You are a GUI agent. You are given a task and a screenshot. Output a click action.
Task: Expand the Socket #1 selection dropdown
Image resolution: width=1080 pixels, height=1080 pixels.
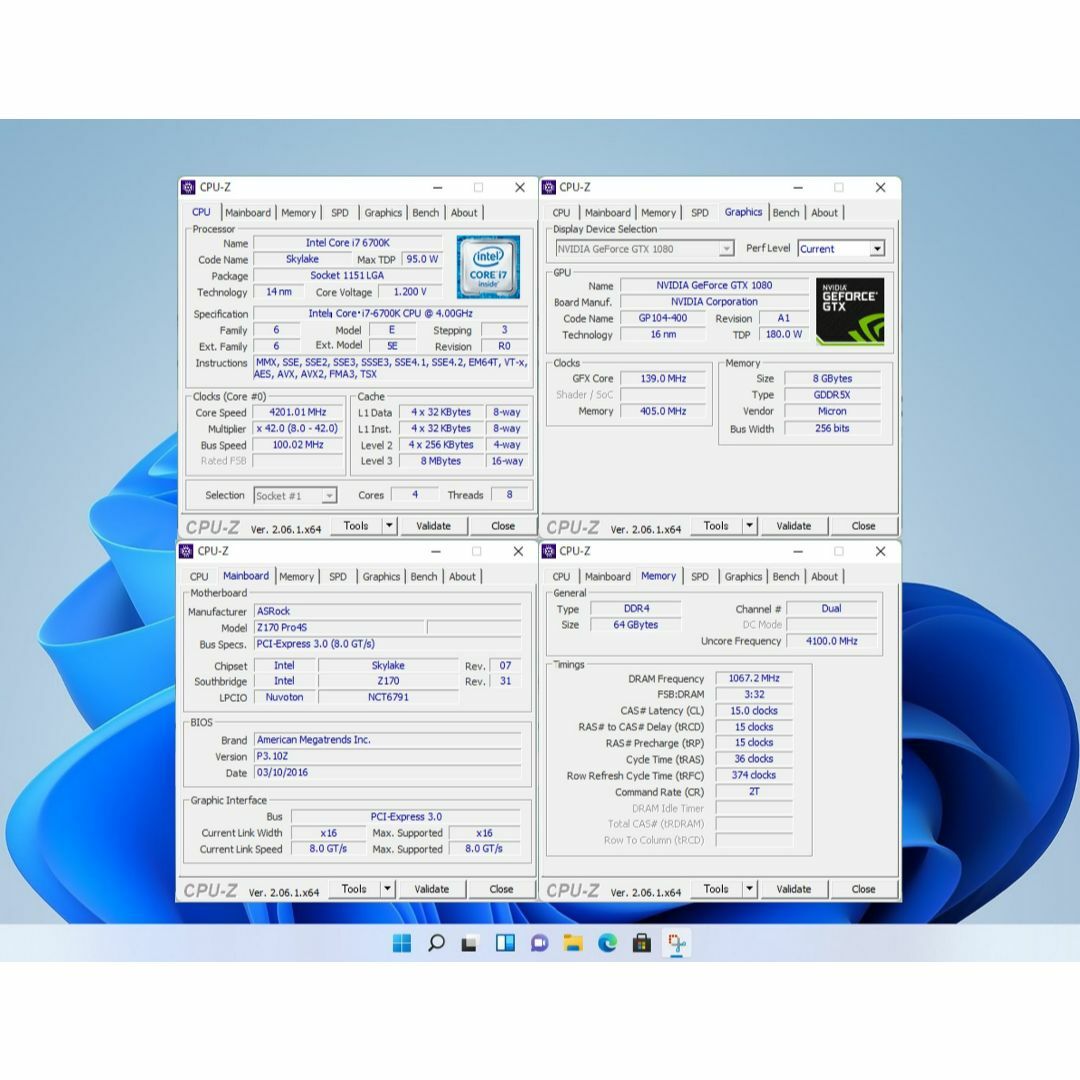[329, 496]
